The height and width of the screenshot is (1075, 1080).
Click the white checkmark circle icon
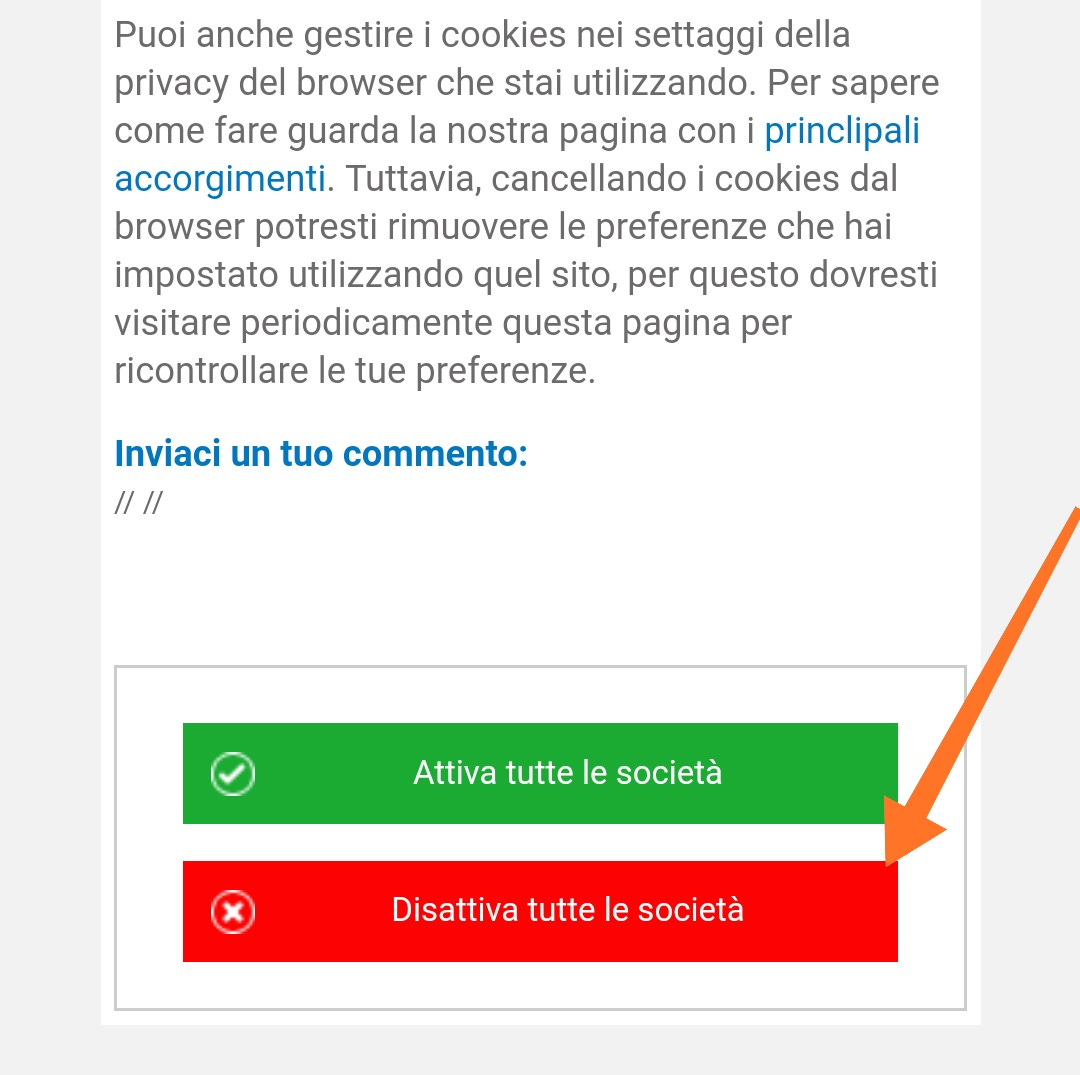click(x=233, y=773)
